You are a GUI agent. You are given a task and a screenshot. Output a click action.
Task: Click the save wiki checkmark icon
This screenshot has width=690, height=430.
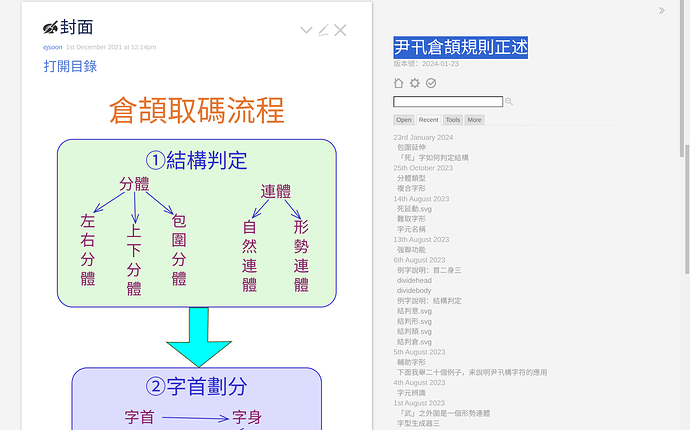tap(431, 83)
